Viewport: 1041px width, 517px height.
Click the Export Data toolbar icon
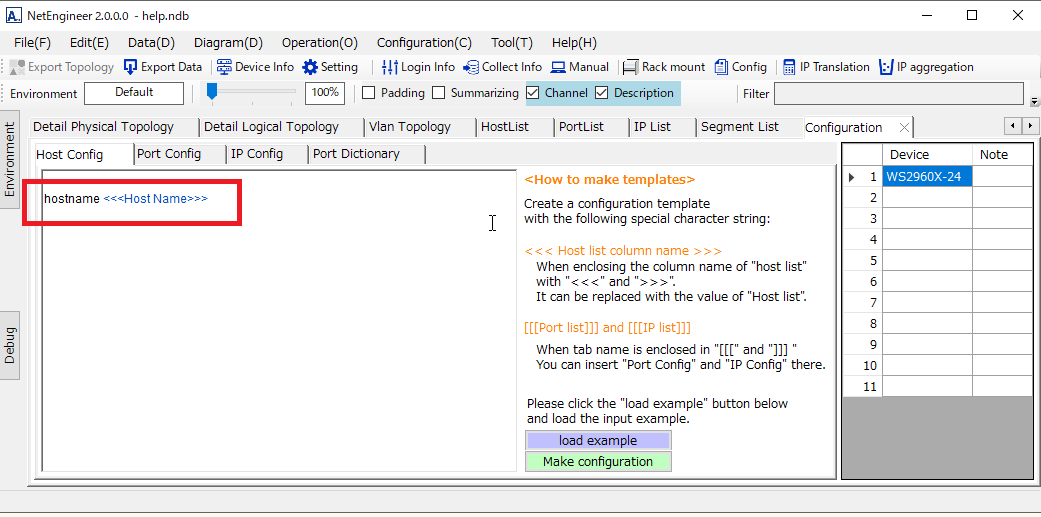point(131,67)
